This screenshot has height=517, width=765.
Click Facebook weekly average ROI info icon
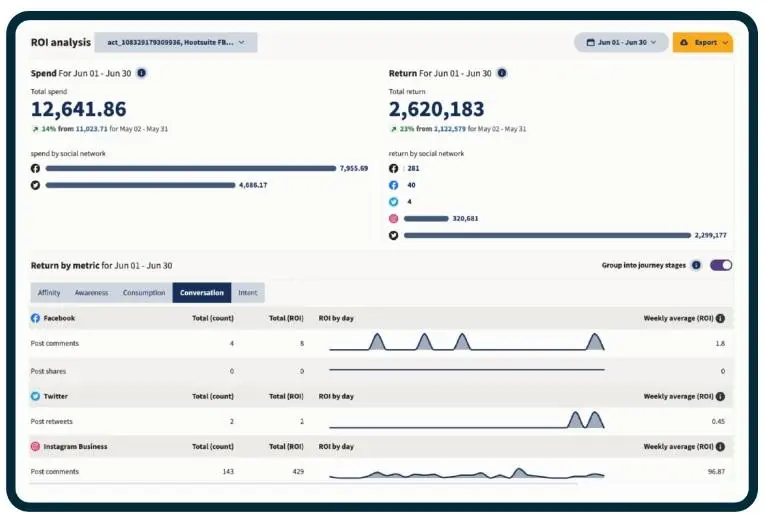720,318
